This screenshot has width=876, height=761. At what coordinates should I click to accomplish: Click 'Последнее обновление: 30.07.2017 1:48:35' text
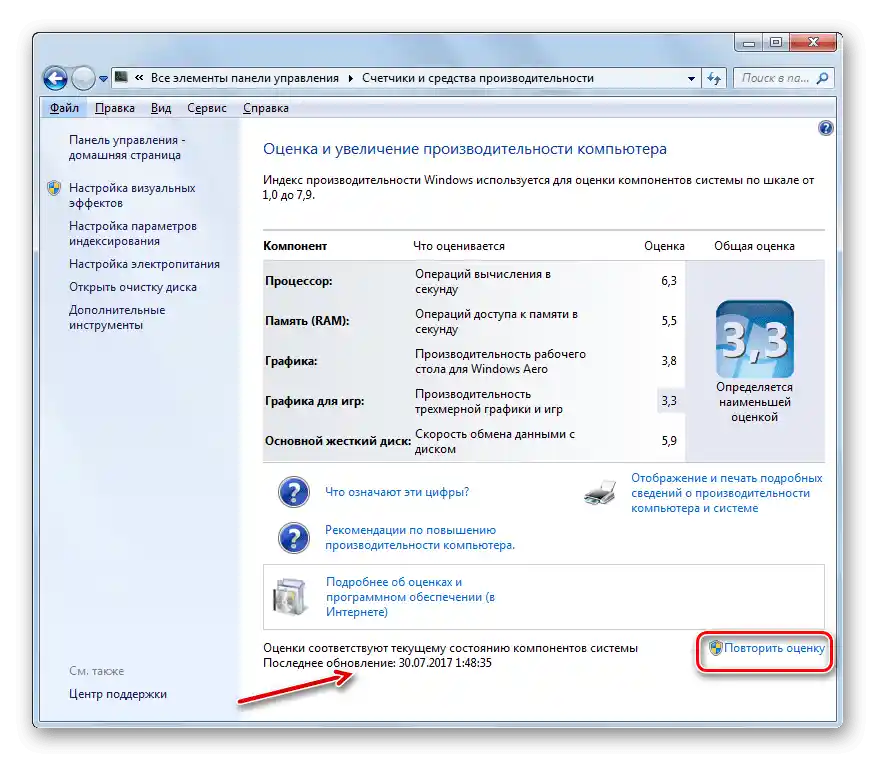(377, 663)
